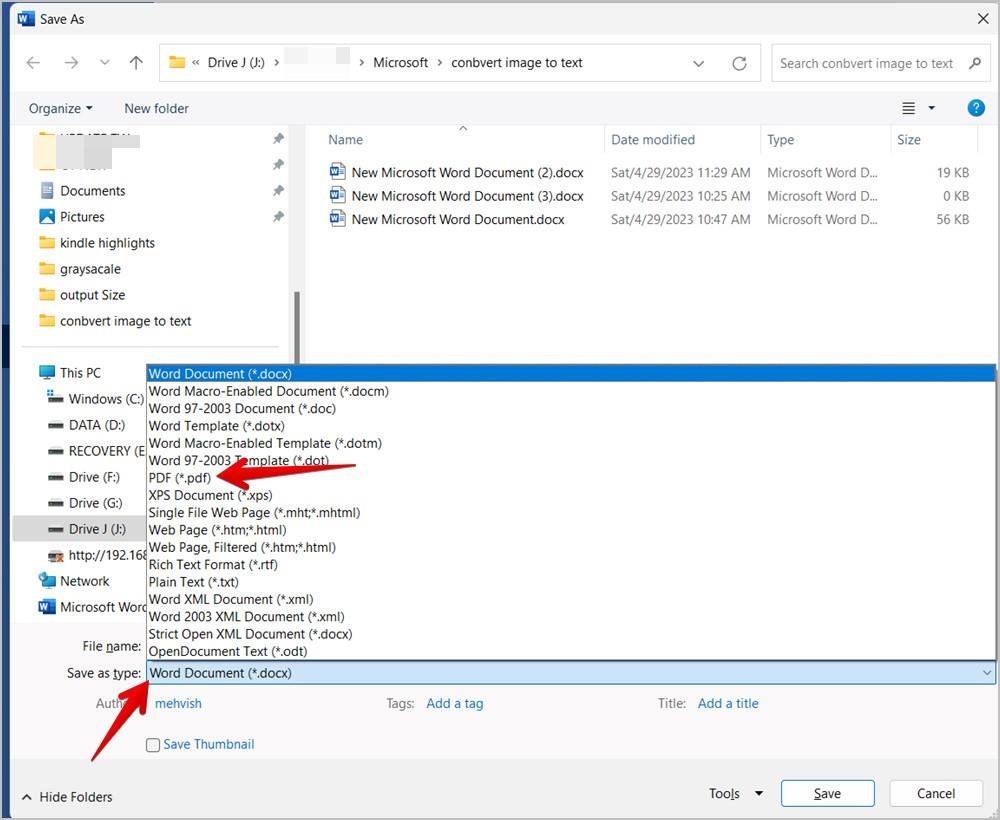Choose Word 97-2003 Document (*.doc)
The image size is (1000, 820).
click(571, 408)
